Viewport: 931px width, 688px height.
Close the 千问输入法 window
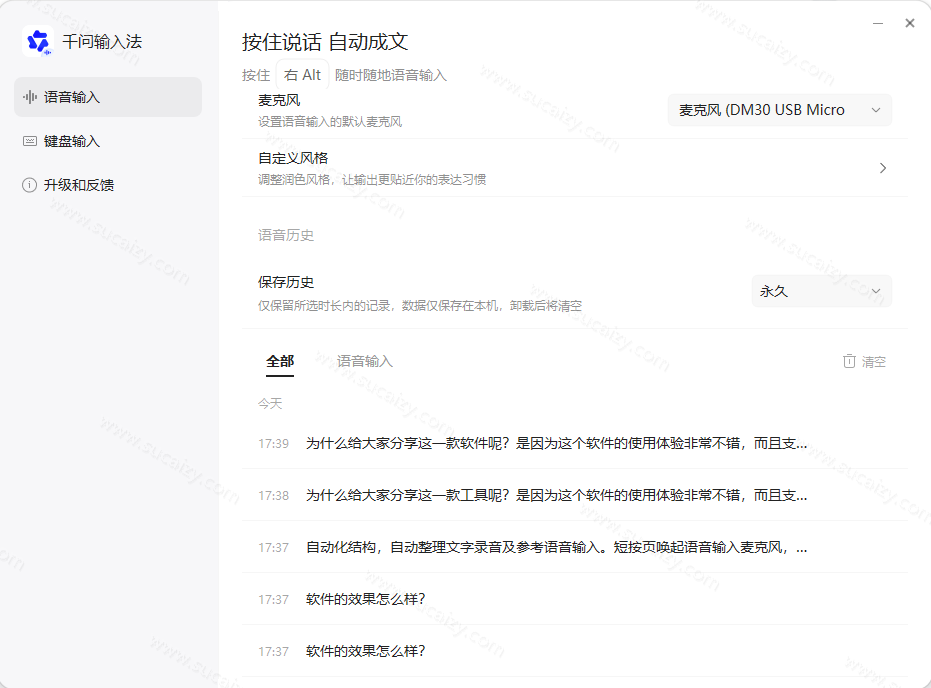(x=910, y=23)
